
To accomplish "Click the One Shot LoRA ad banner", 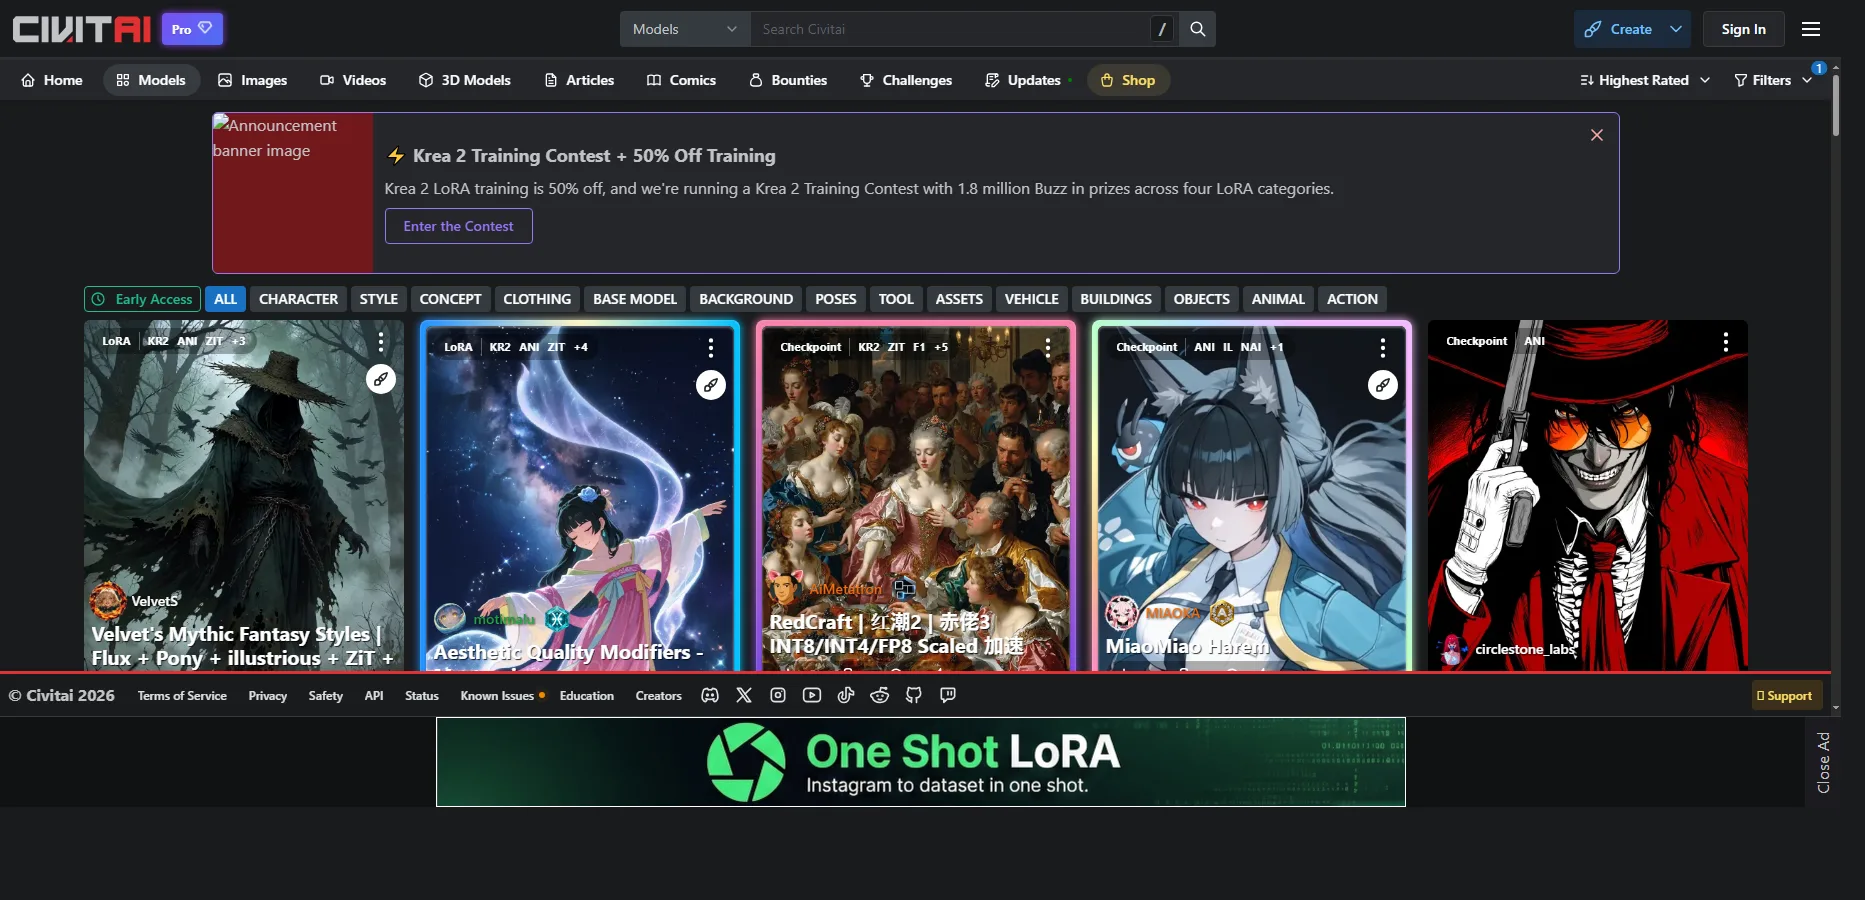I will click(921, 762).
